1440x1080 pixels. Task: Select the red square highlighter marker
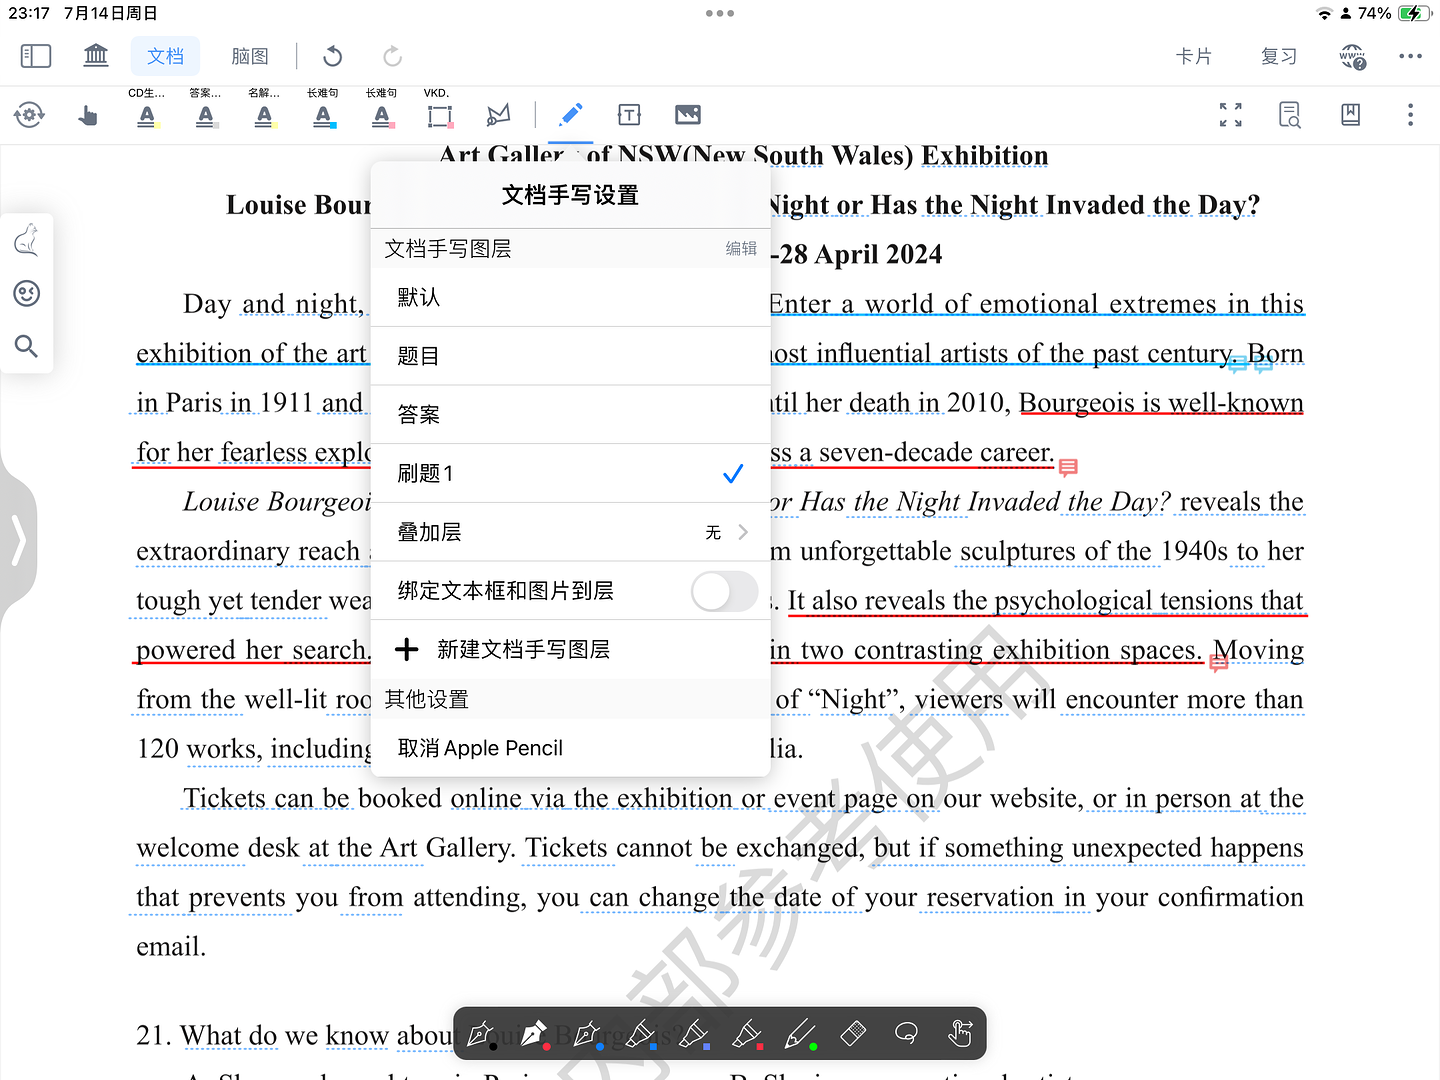[747, 1034]
